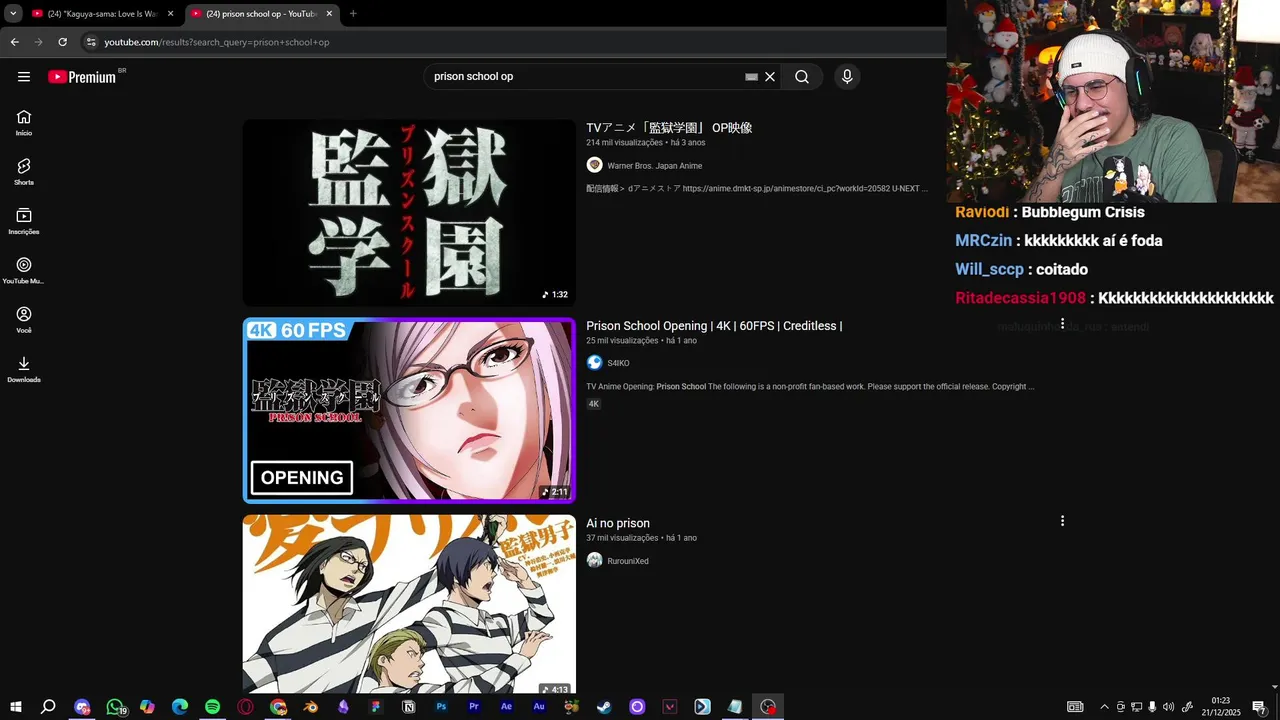
Task: Launch Photoshop from the taskbar
Action: pyautogui.click(x=441, y=707)
